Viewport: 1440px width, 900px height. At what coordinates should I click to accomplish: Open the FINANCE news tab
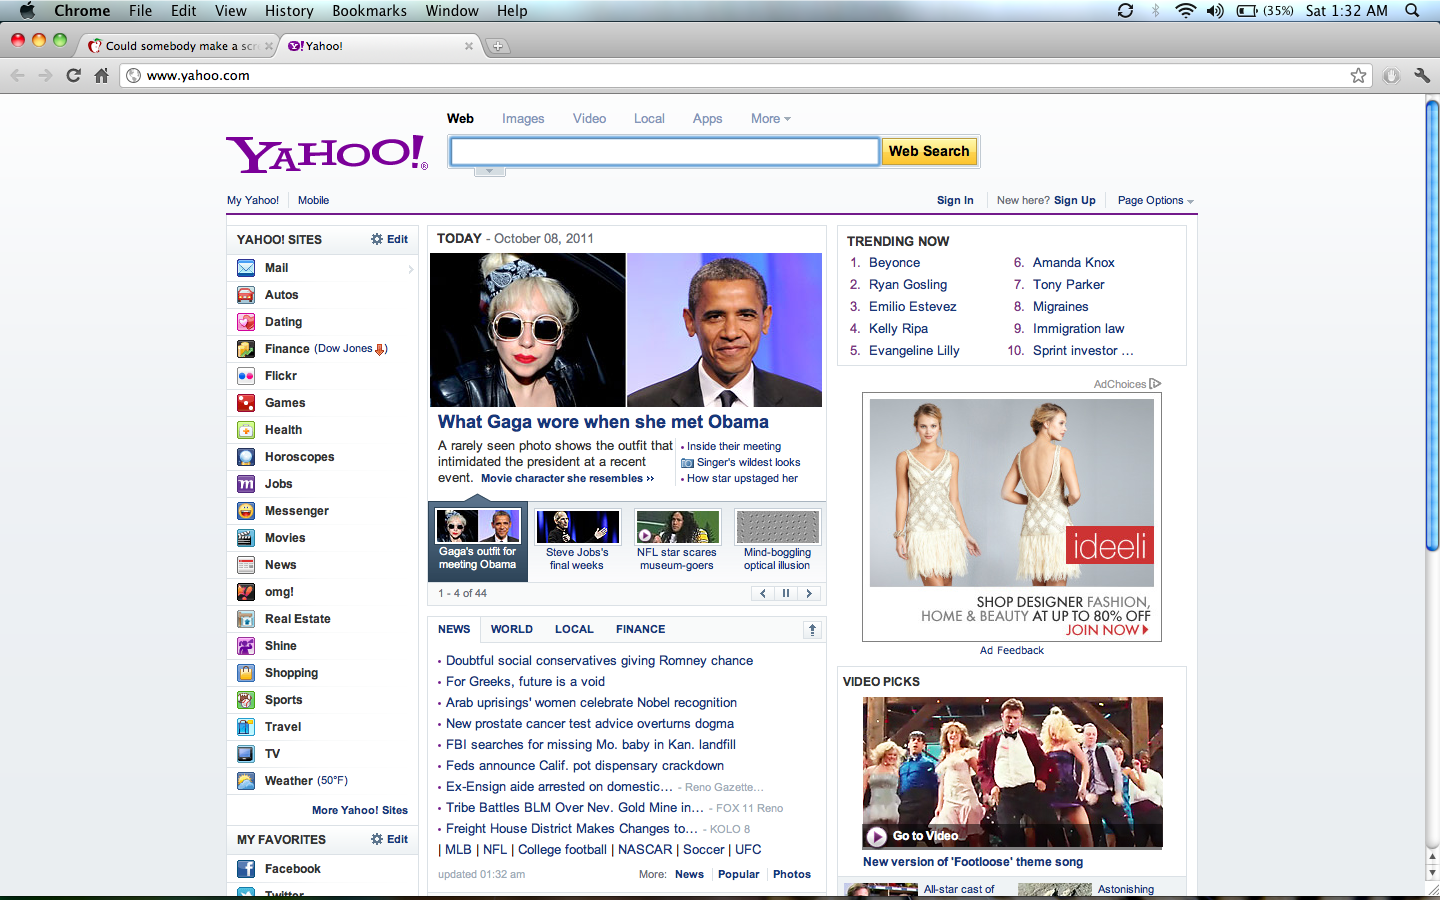pos(641,629)
